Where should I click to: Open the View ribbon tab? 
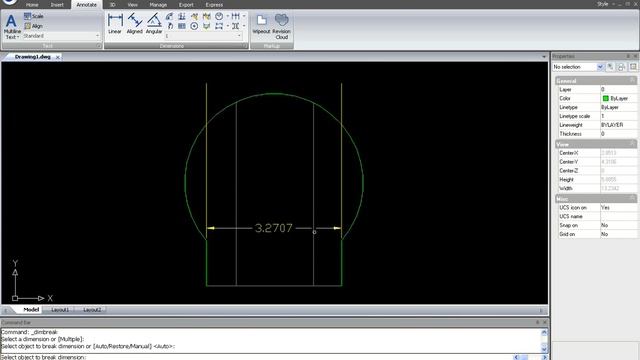(x=133, y=5)
